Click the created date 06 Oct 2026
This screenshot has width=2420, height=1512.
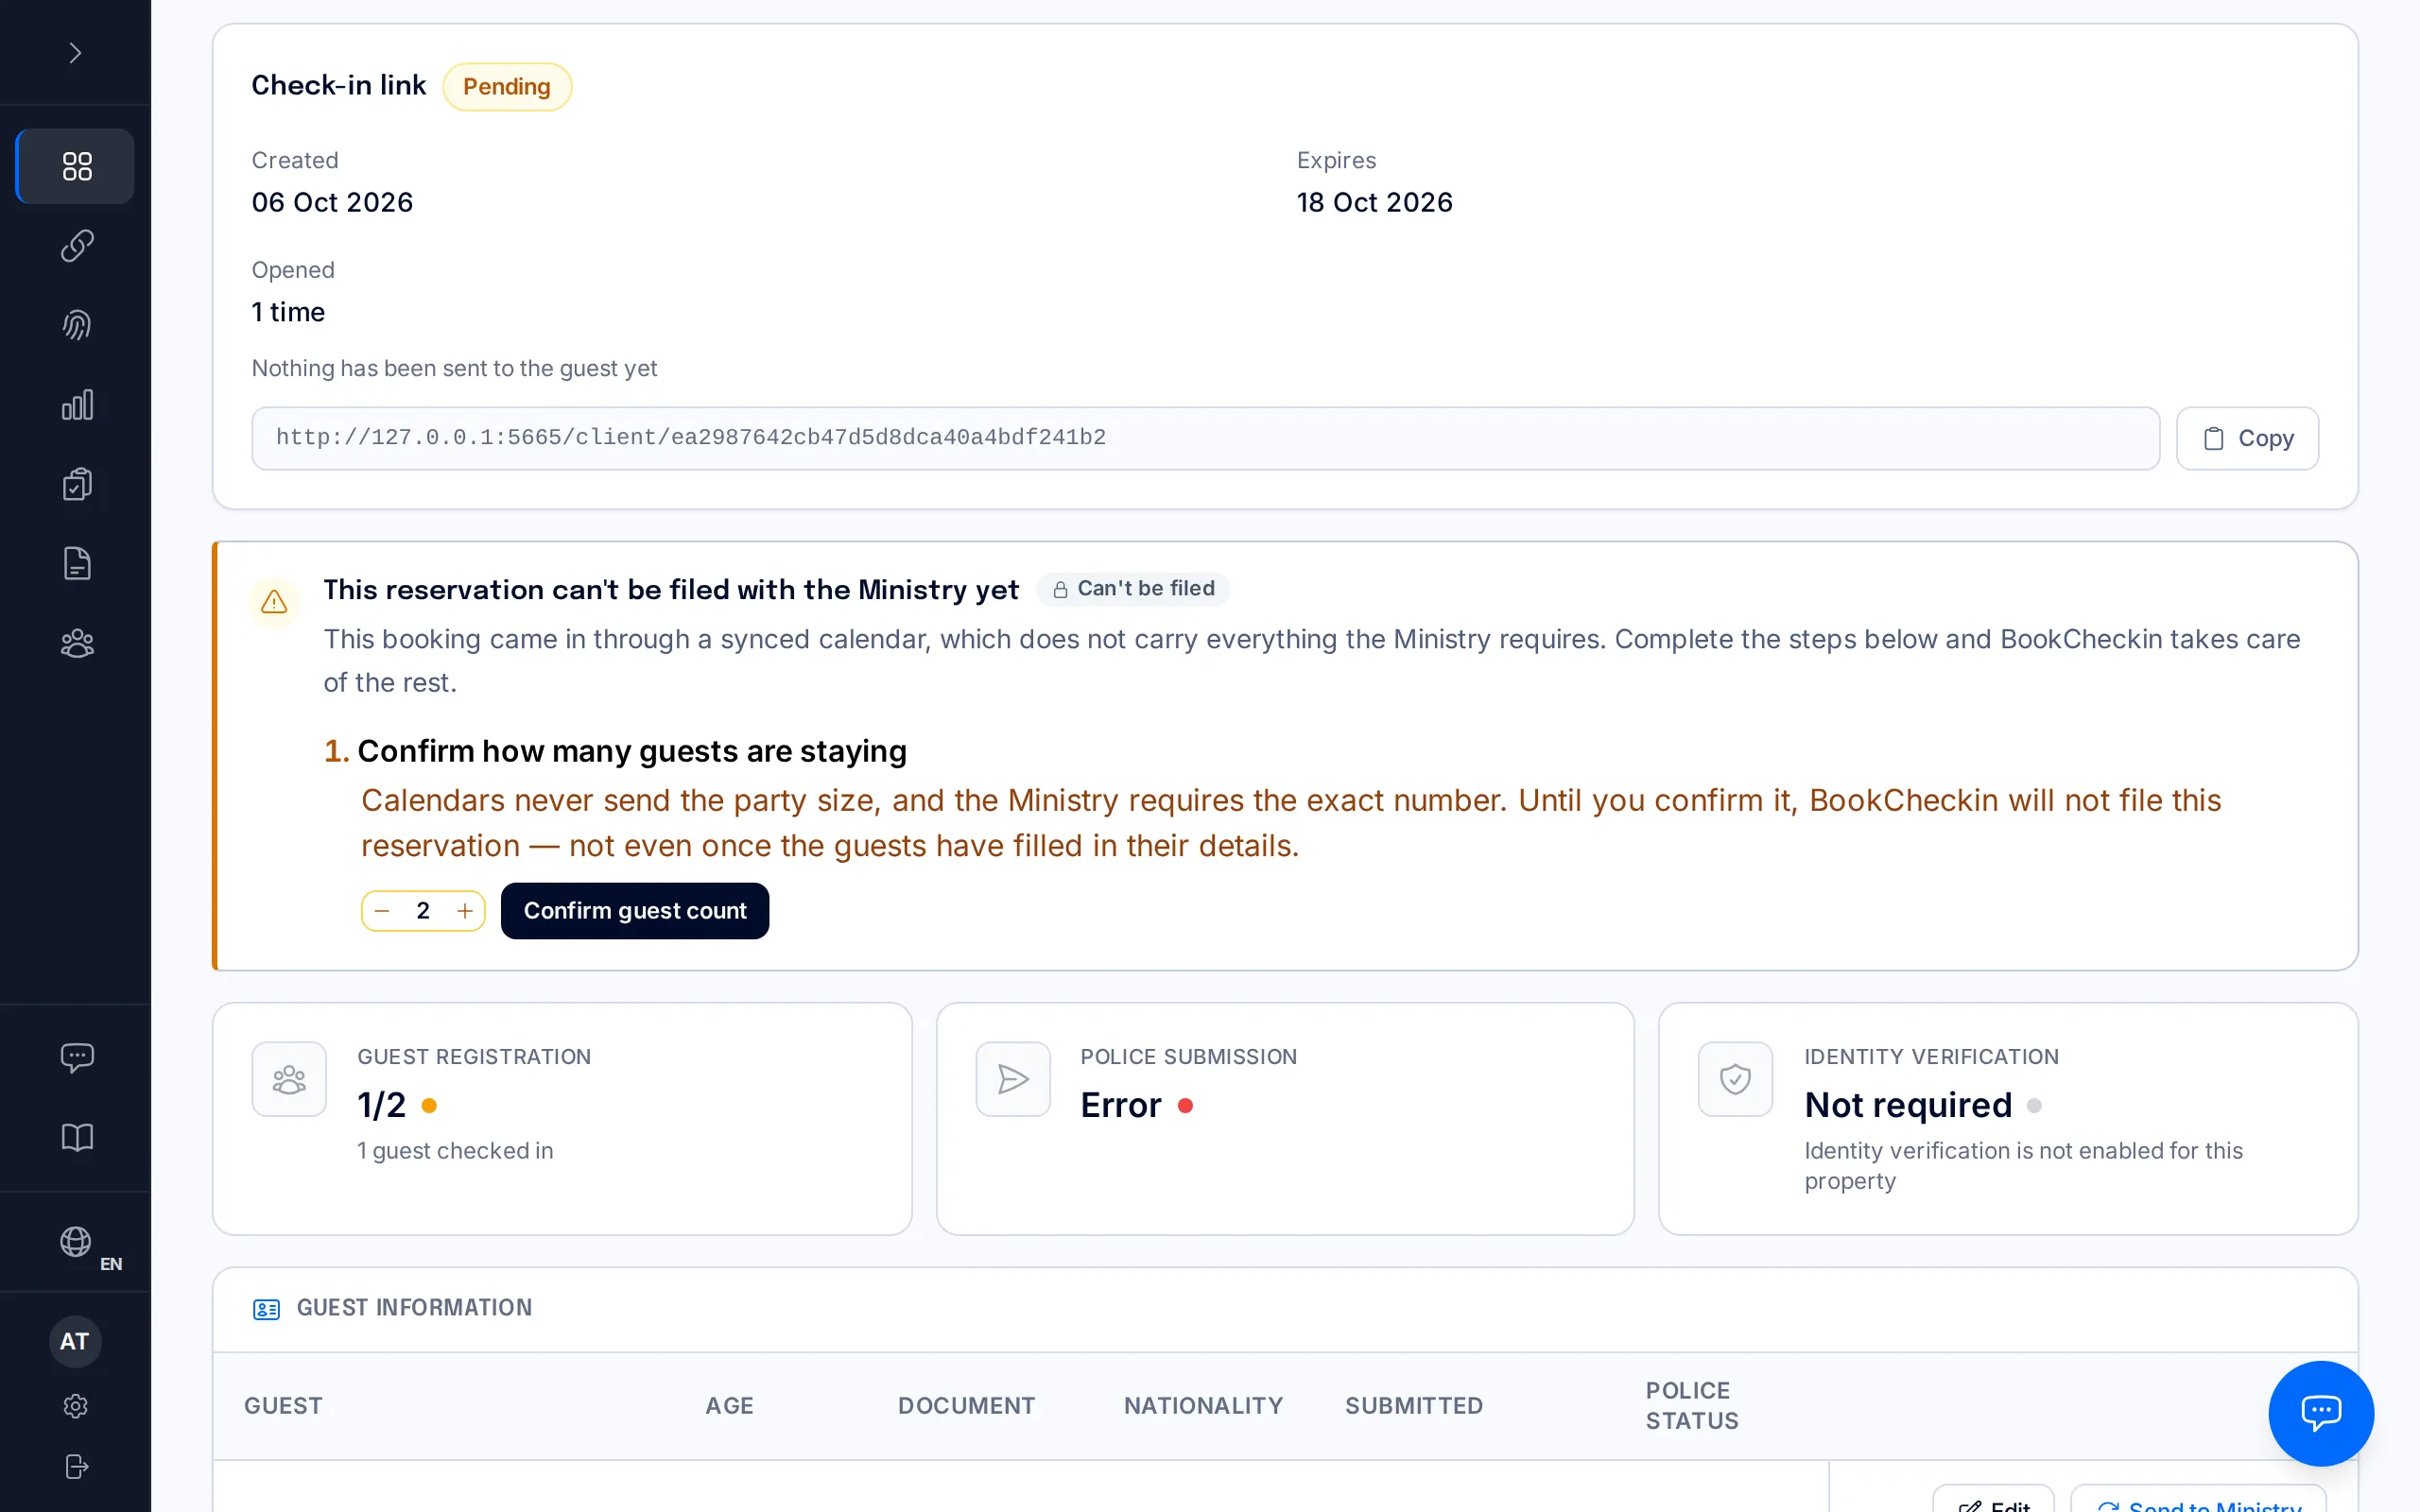coord(332,202)
